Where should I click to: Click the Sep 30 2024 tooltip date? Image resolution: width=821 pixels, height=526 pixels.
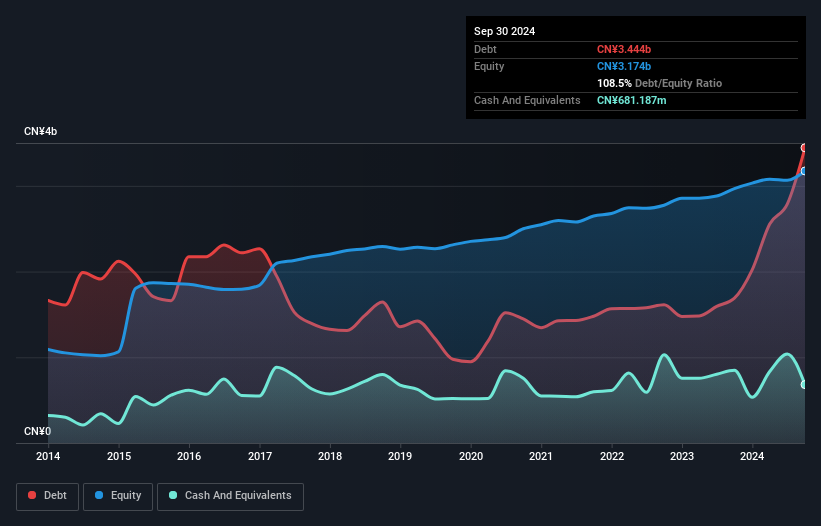[x=504, y=31]
